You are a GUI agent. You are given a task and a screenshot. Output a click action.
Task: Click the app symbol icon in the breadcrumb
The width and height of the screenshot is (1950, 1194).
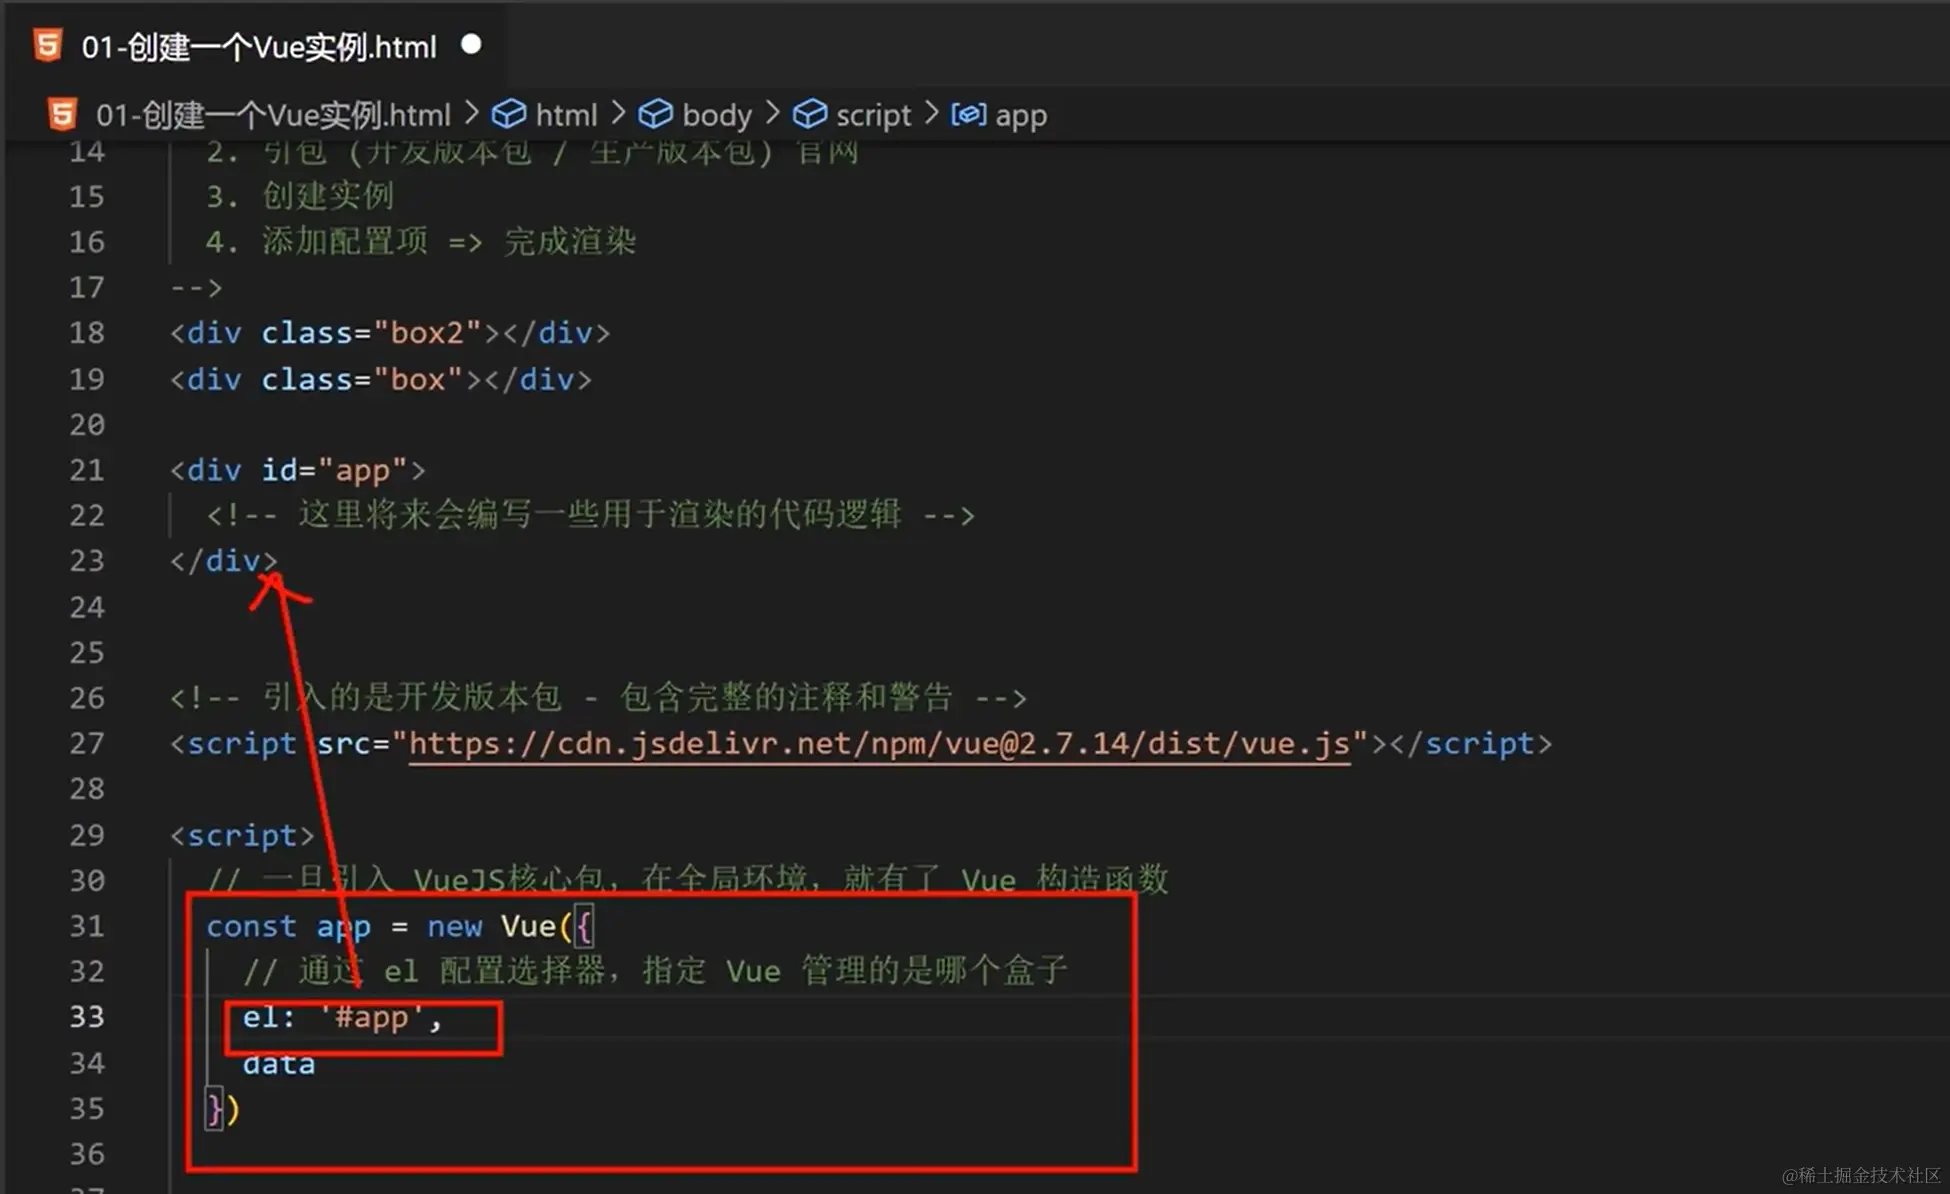pos(968,114)
